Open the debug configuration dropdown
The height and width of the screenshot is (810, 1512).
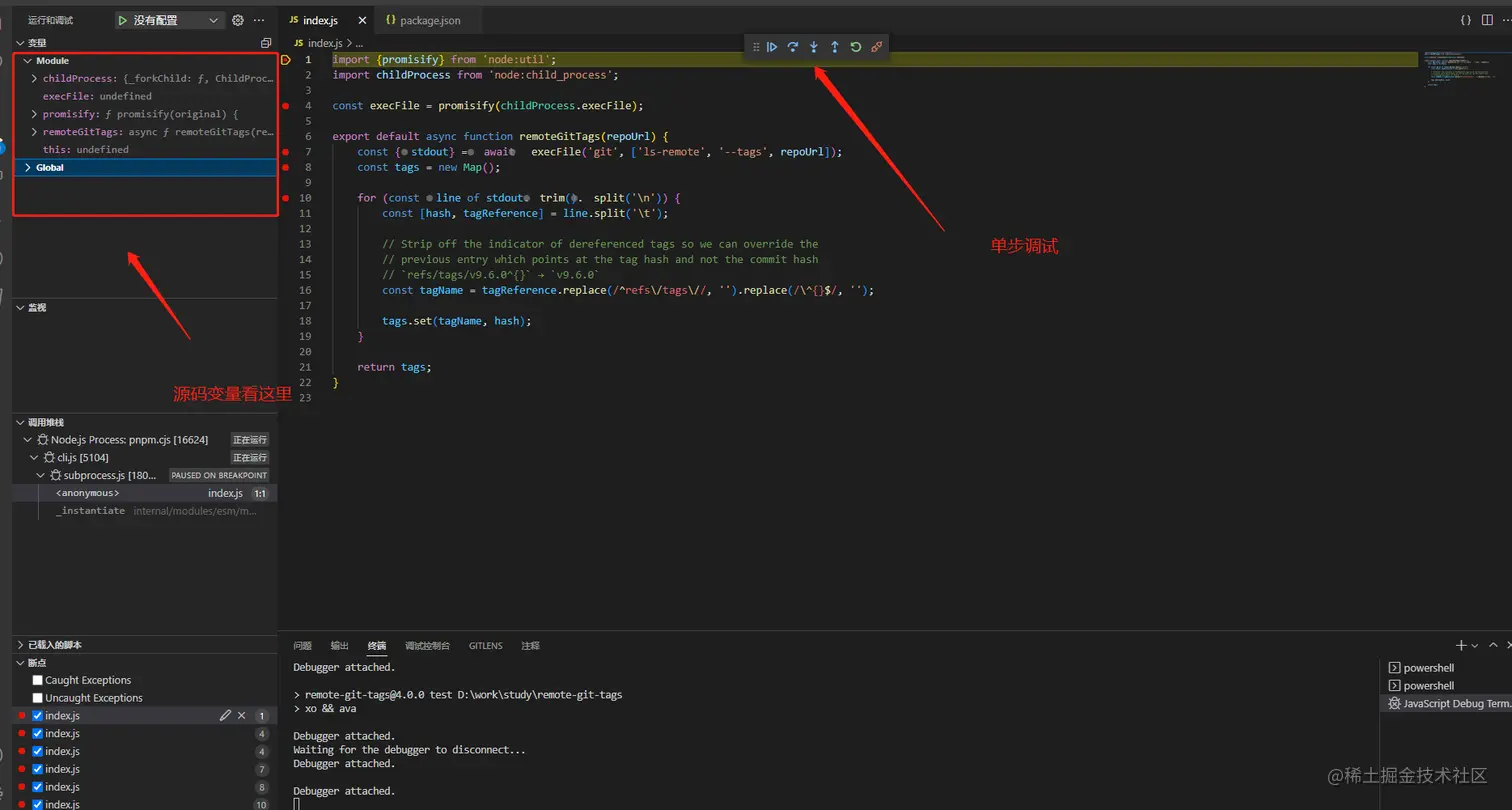[170, 20]
